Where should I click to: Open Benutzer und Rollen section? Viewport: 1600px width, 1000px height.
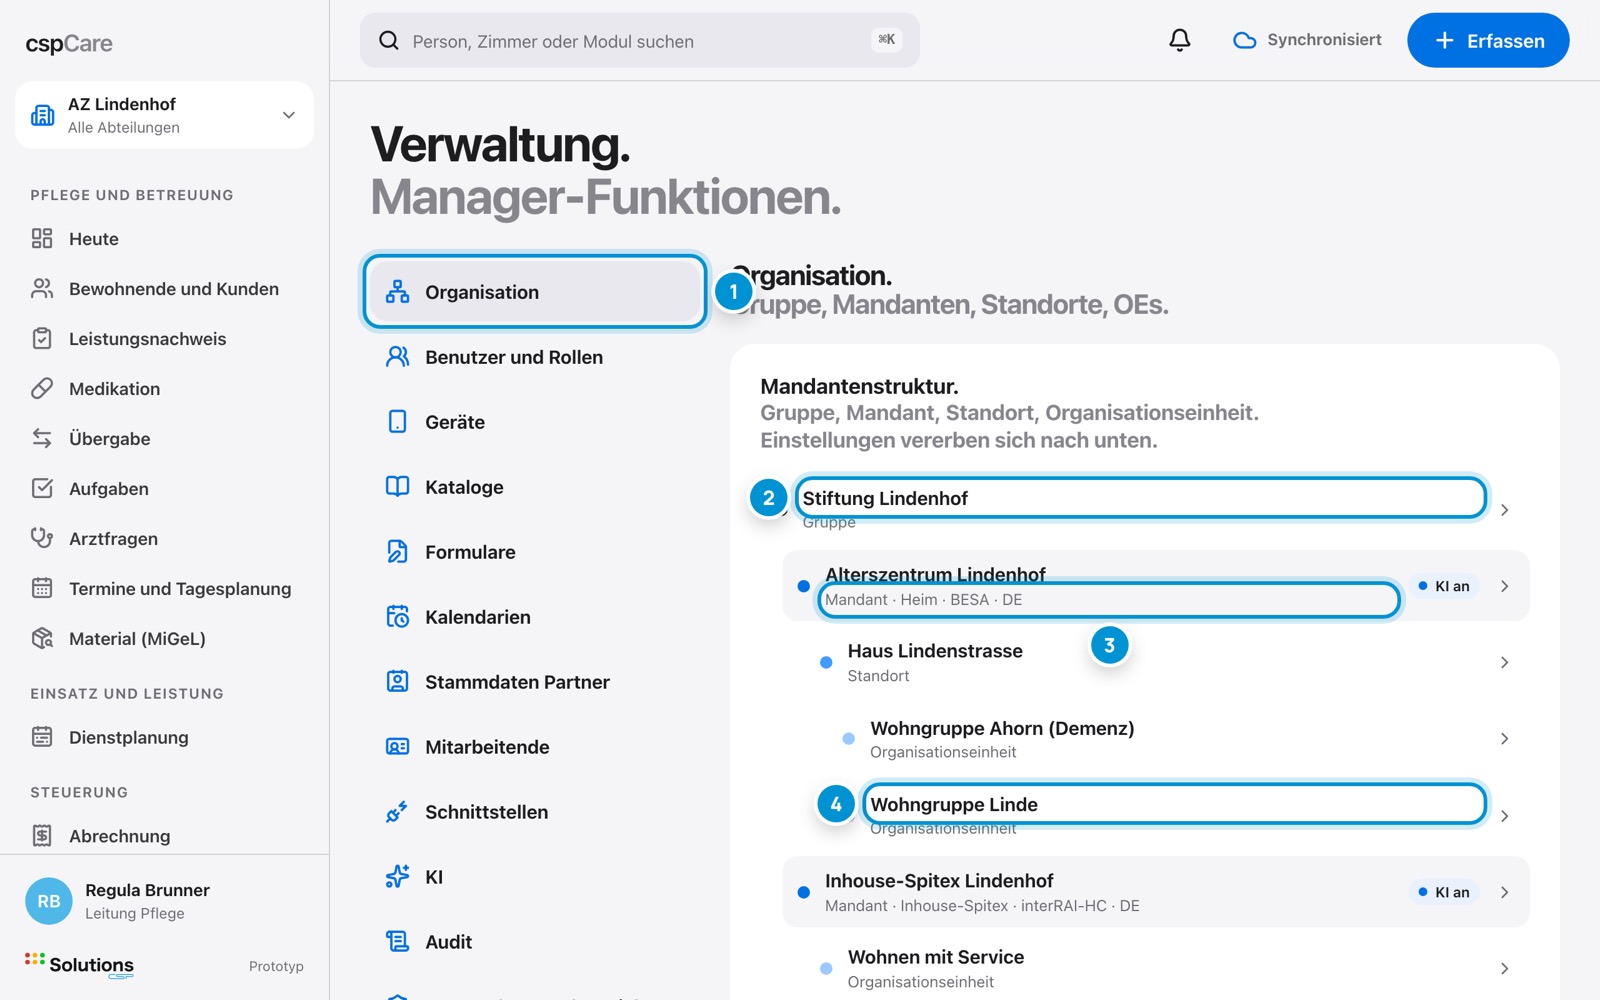(535, 357)
